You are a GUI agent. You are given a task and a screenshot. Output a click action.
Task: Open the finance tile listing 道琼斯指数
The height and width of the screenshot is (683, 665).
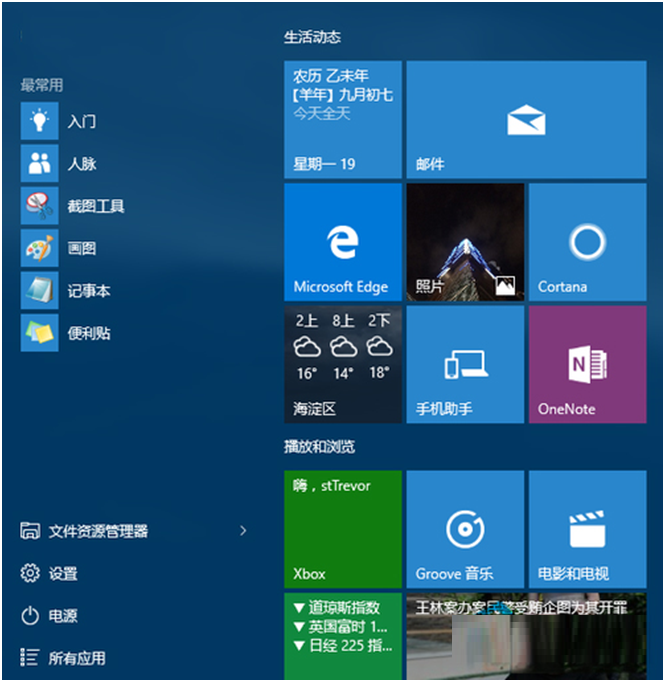[x=343, y=636]
